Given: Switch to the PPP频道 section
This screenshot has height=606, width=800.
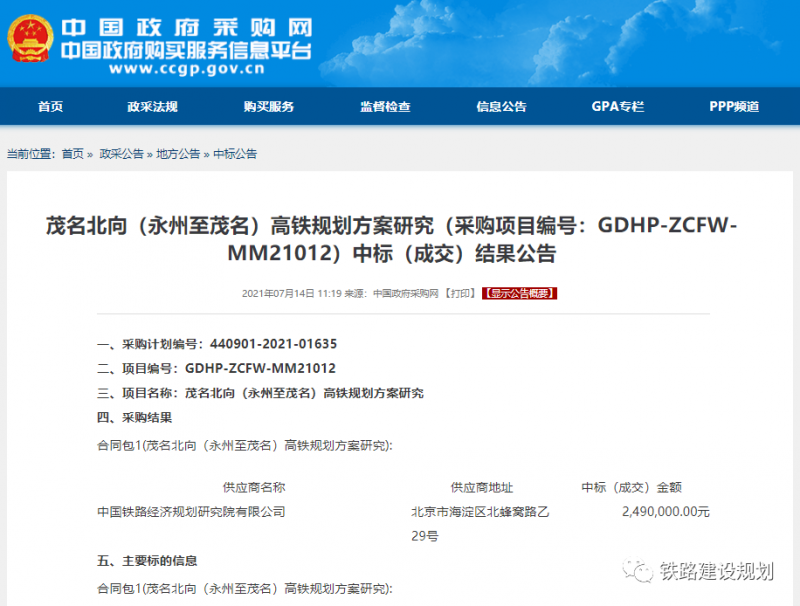Looking at the screenshot, I should pos(734,106).
